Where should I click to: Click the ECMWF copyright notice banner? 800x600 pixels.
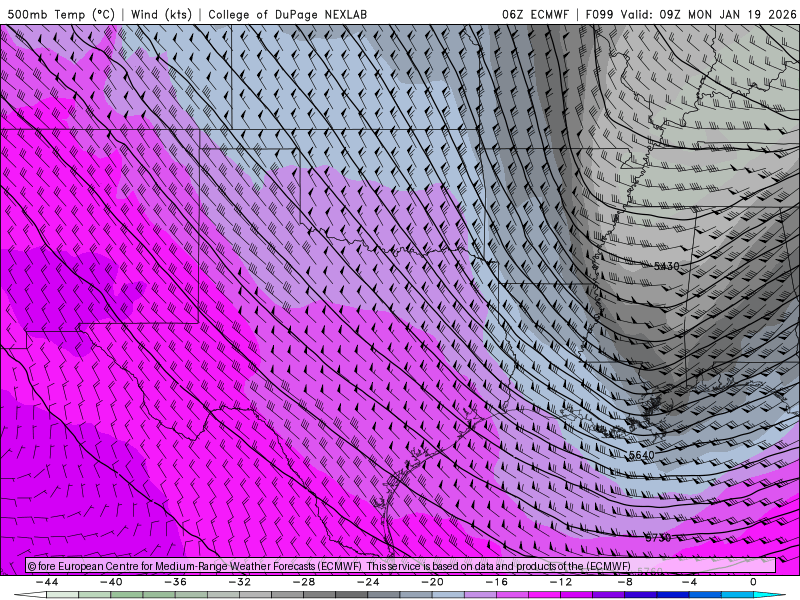coord(401,566)
